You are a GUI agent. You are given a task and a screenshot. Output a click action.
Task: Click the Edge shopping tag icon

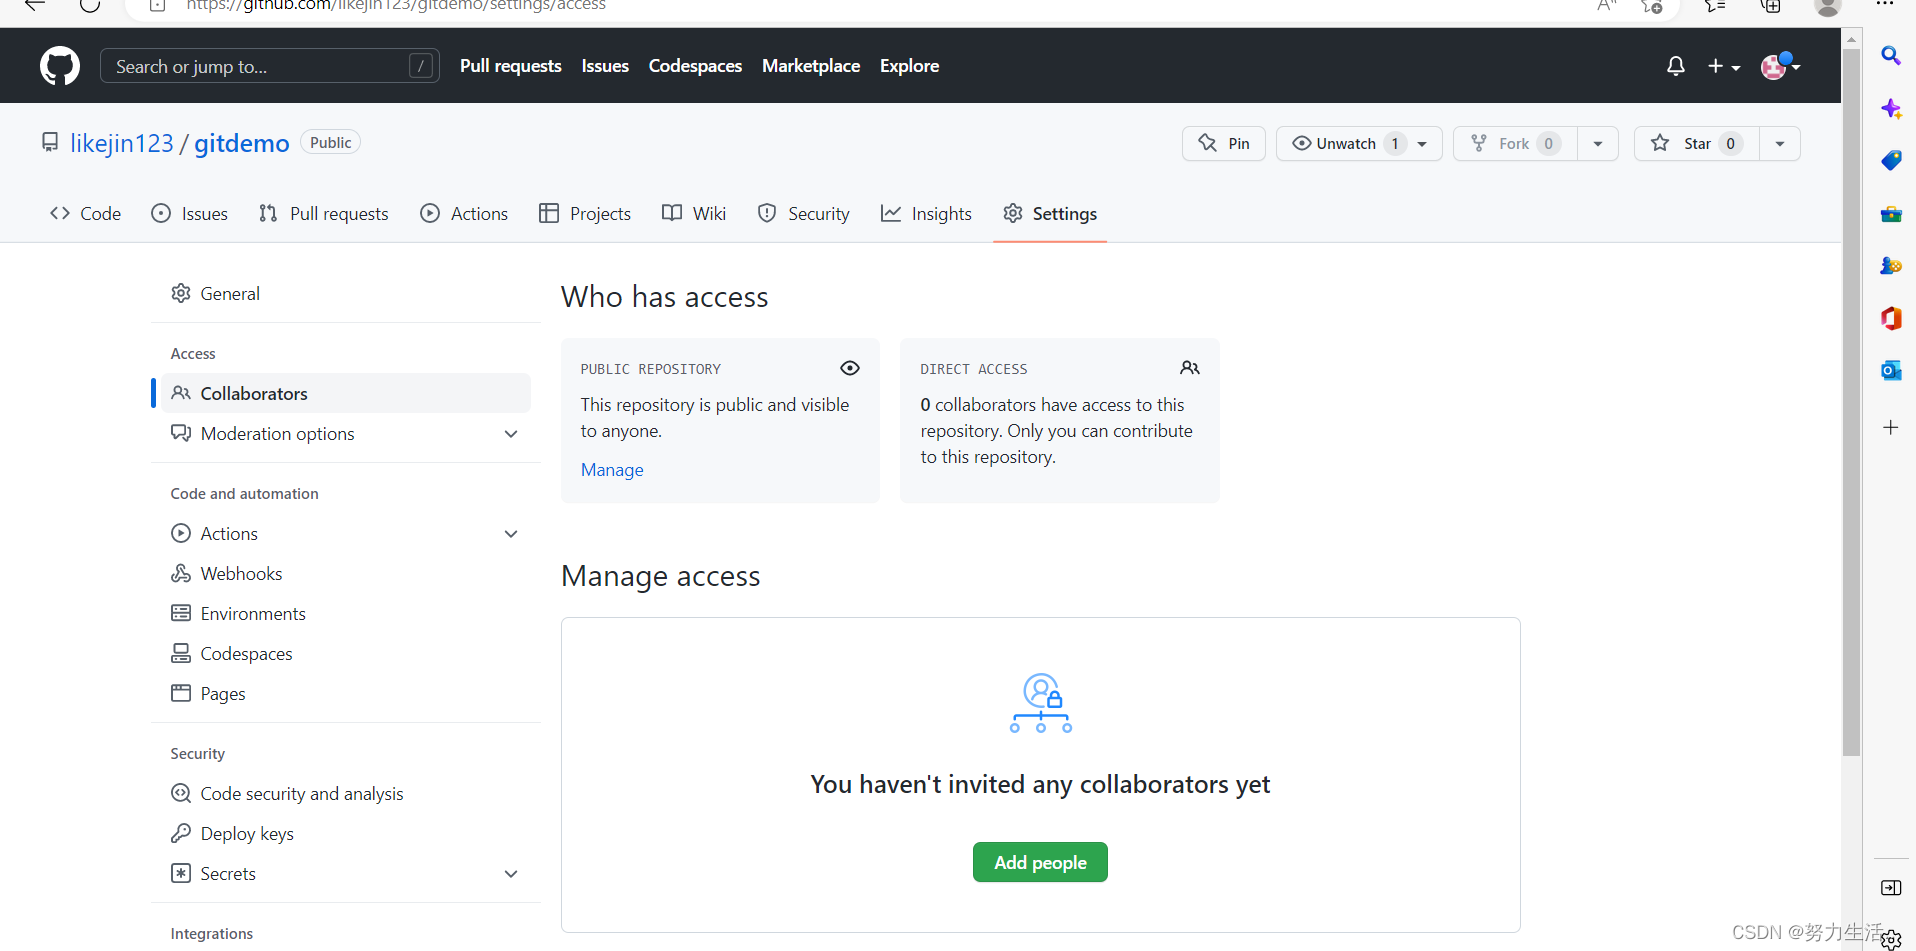coord(1890,160)
